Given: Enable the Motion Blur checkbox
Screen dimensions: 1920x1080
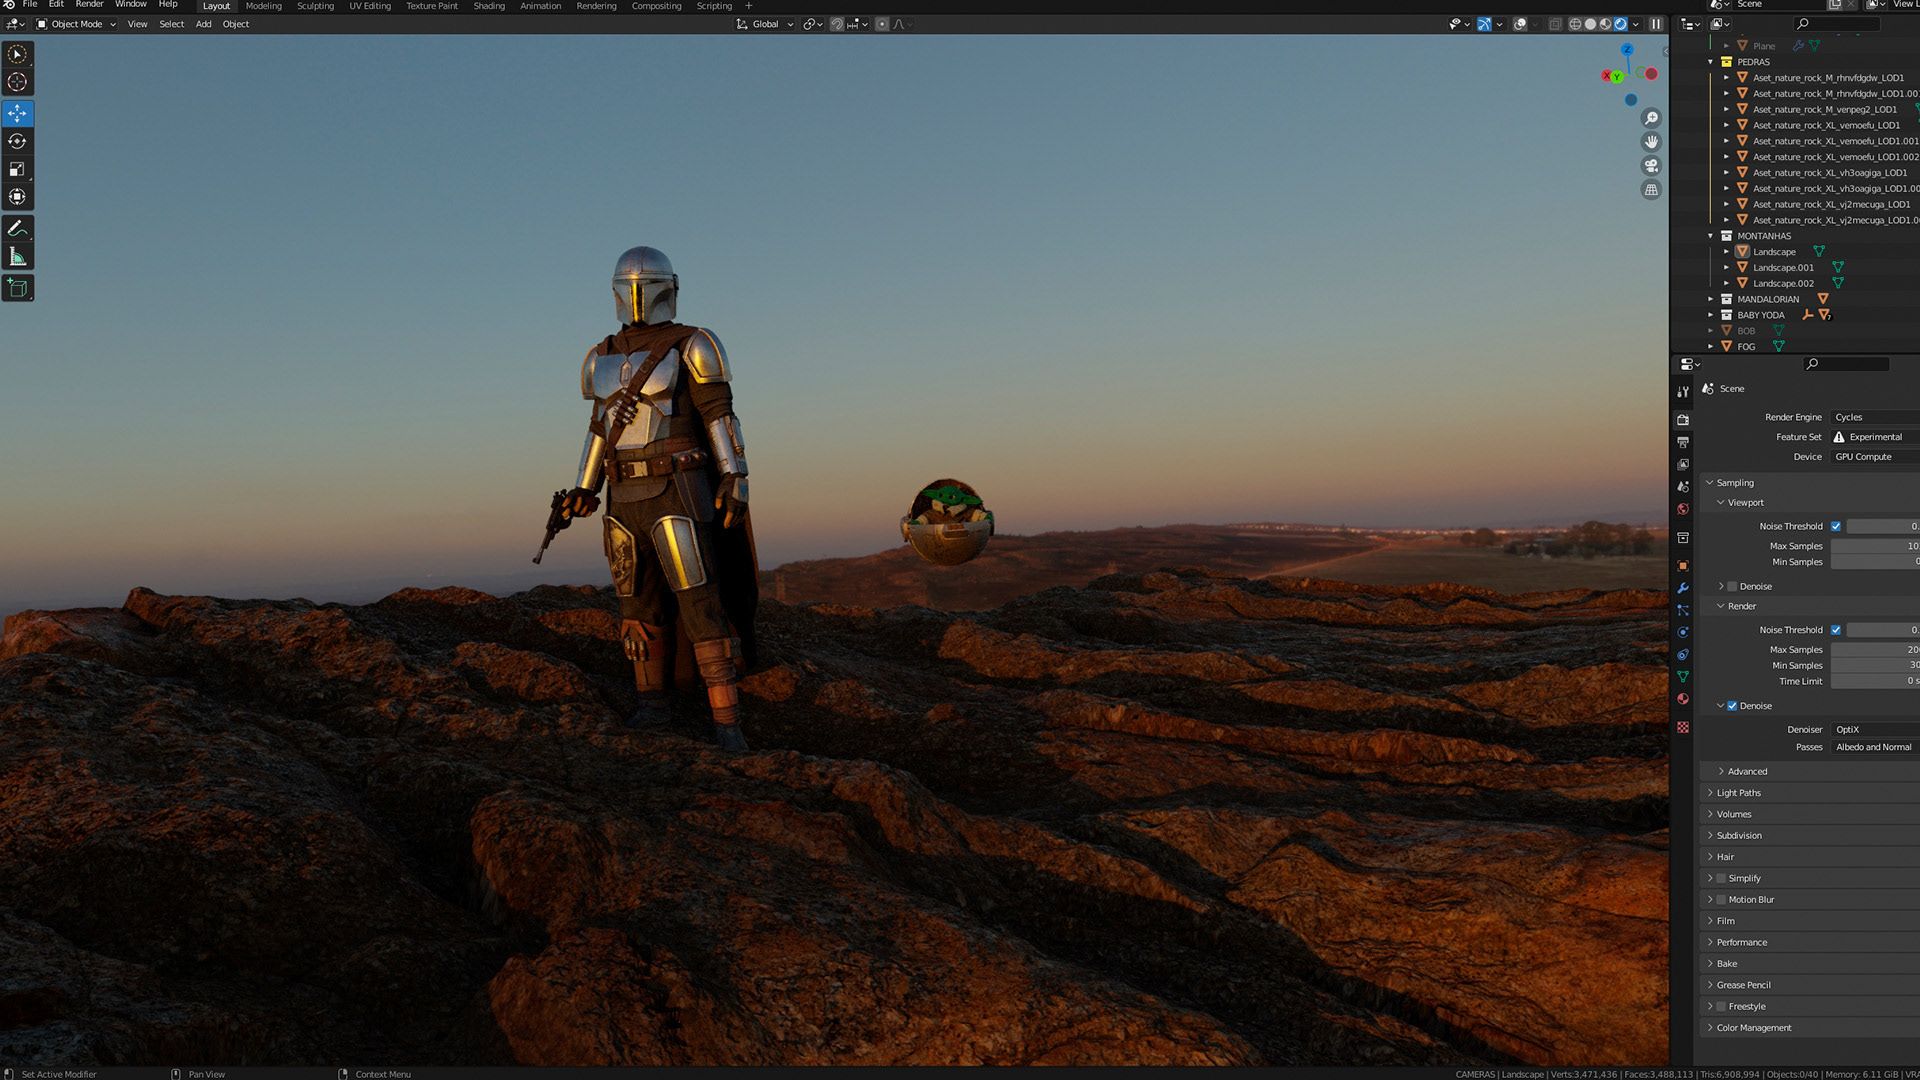Looking at the screenshot, I should coord(1721,900).
